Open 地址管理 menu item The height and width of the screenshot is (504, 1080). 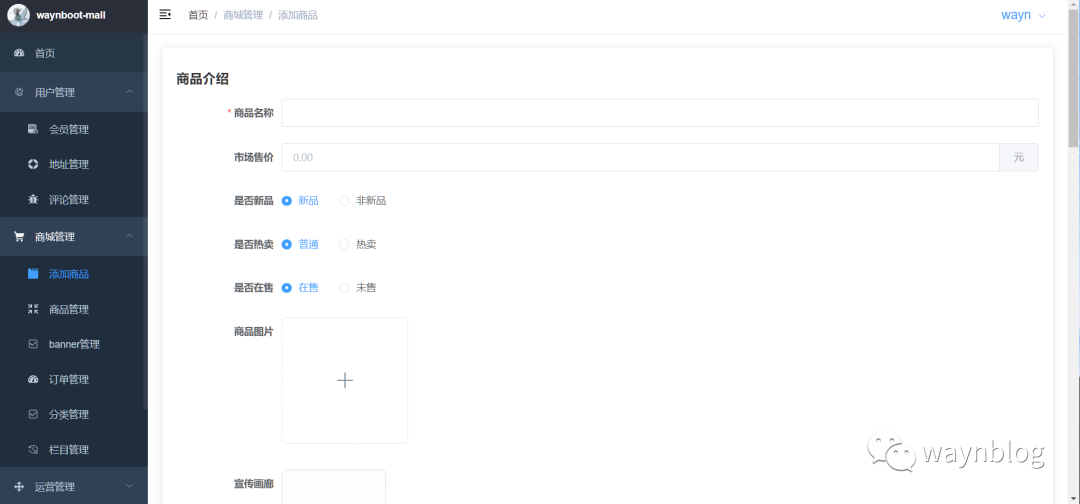point(74,164)
